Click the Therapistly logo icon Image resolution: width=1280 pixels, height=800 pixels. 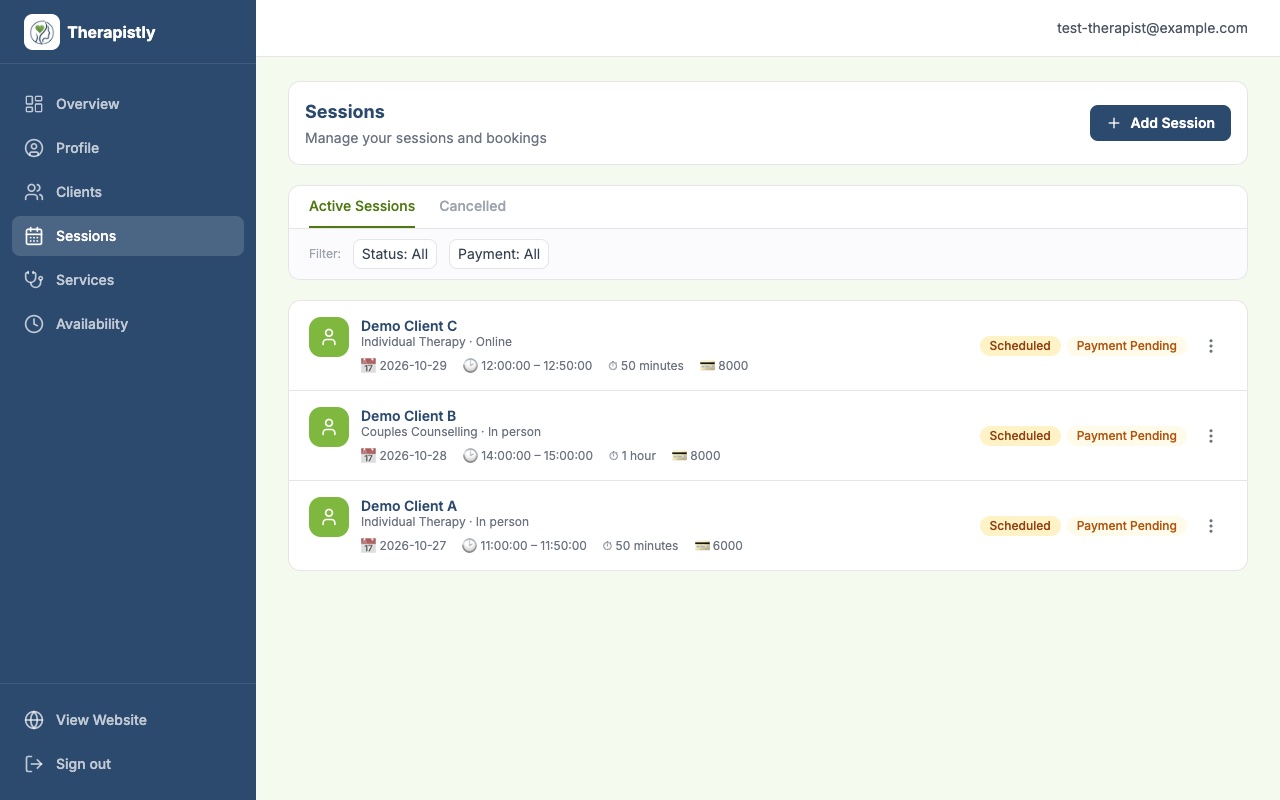(42, 32)
